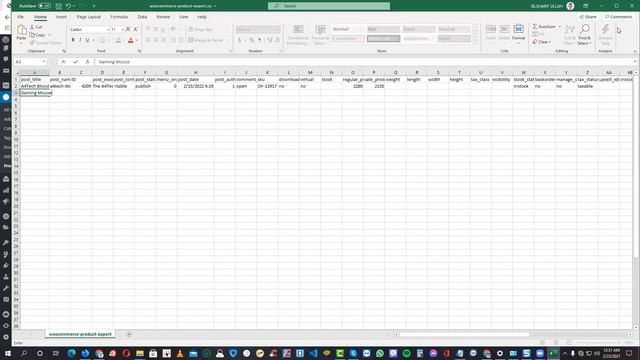Click the Undo arrow icon
The image size is (640, 360).
[x=68, y=6]
